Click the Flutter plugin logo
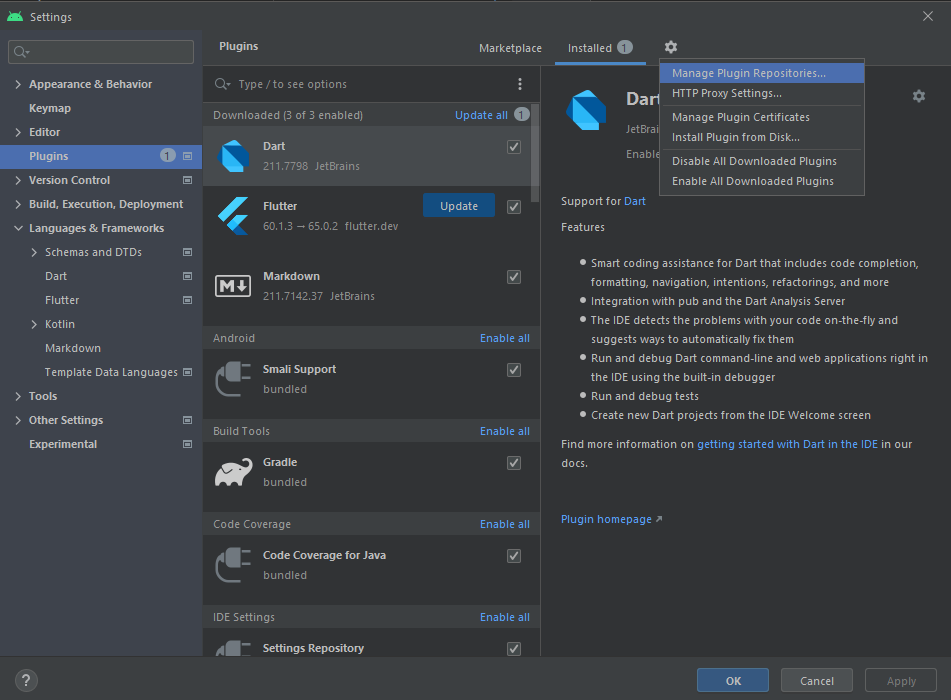Screen dimensions: 951x700 [234, 216]
